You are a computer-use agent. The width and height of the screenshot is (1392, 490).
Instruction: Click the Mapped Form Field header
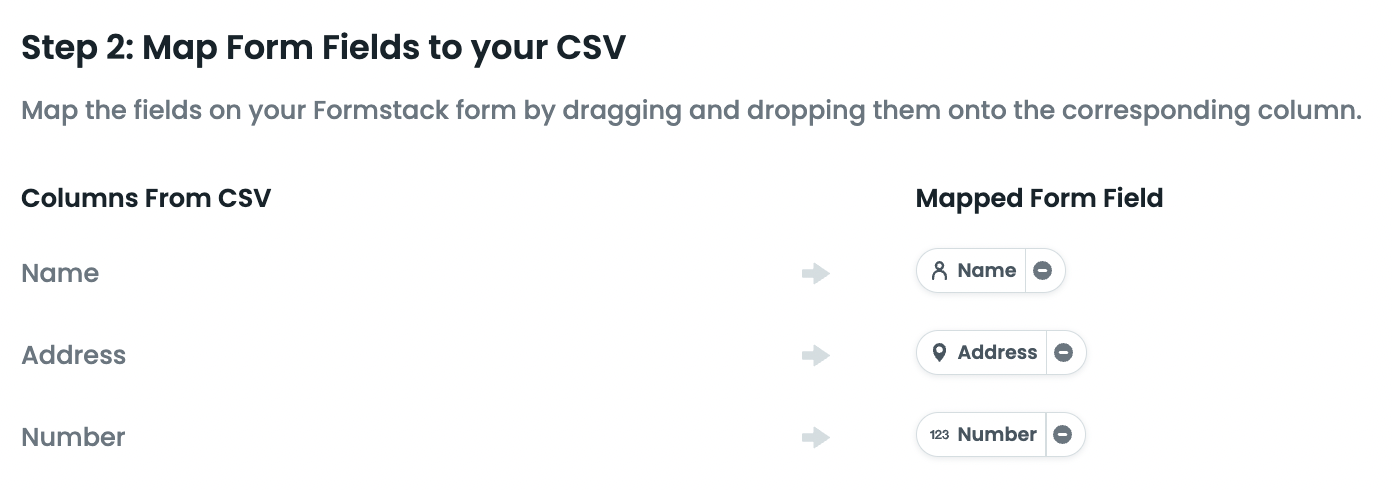(1039, 198)
